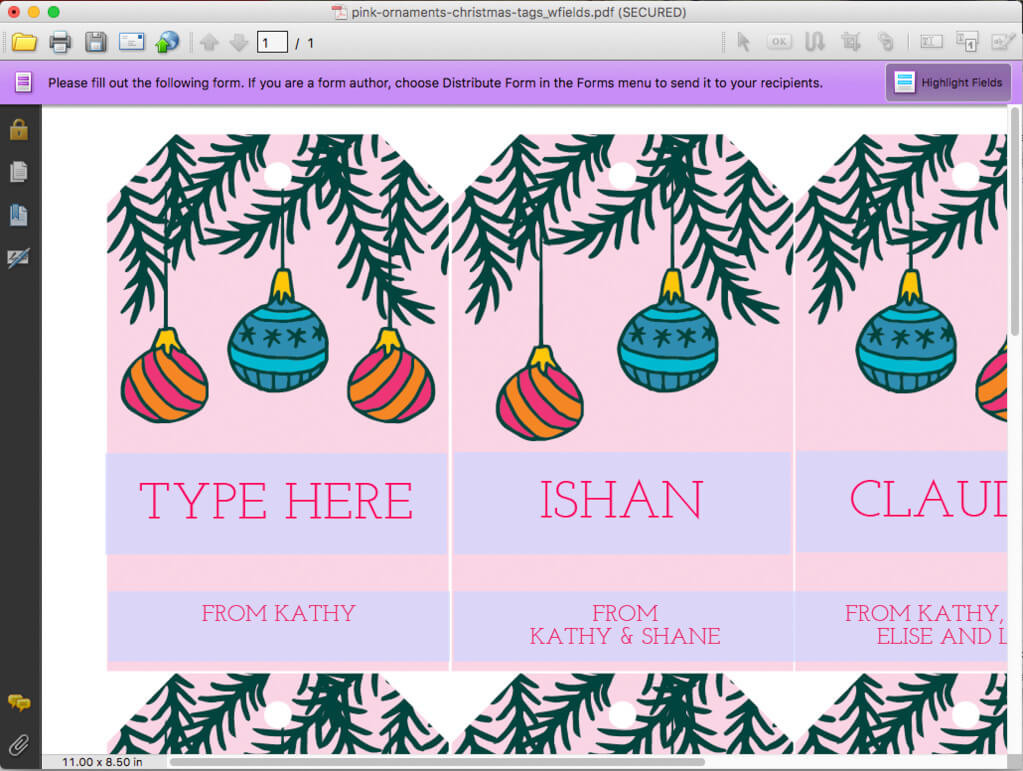Click the purple form document icon
1023x771 pixels.
click(23, 82)
